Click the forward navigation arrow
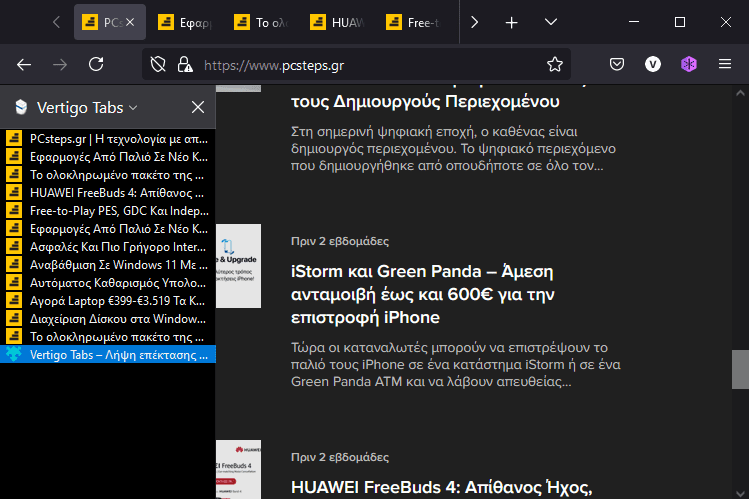749x499 pixels. pyautogui.click(x=60, y=64)
